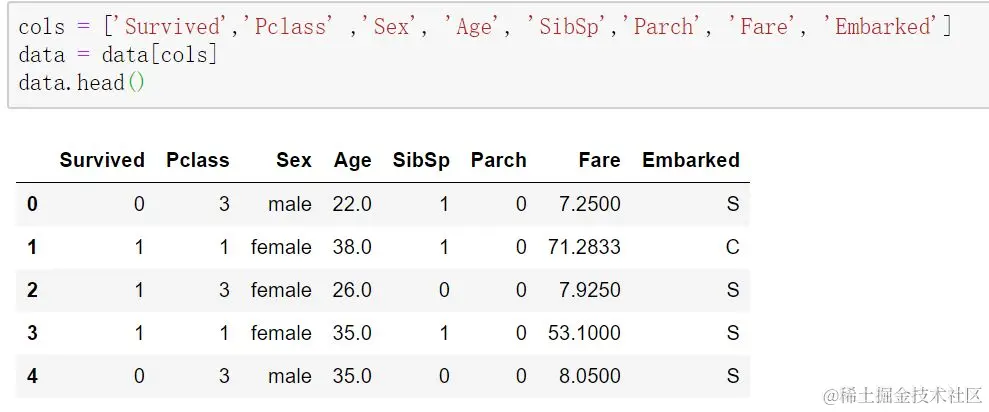Click the Embarked value C
The height and width of the screenshot is (412, 989).
[732, 247]
